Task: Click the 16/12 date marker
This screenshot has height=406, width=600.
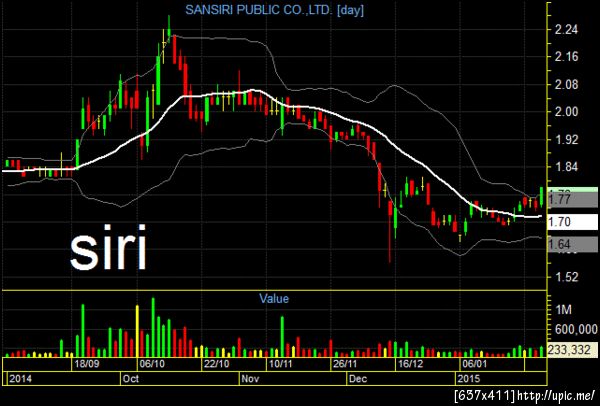Action: [410, 364]
